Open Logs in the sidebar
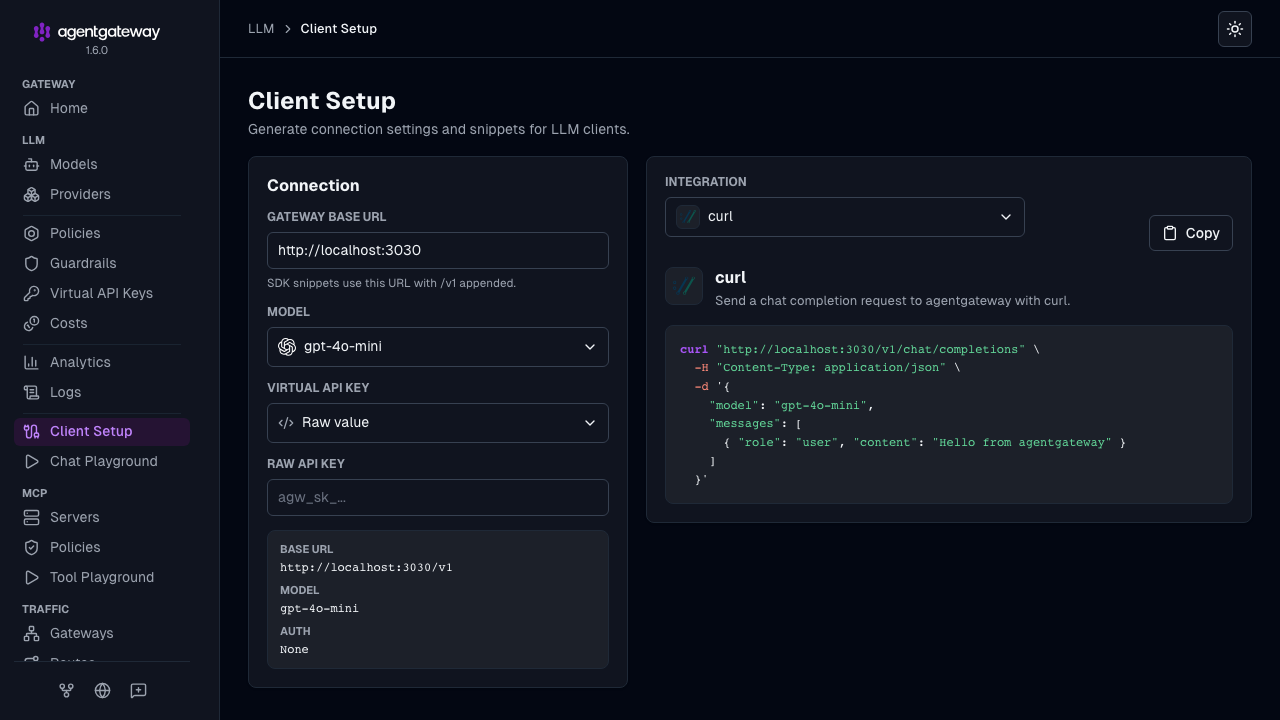The height and width of the screenshot is (720, 1280). [x=102, y=392]
